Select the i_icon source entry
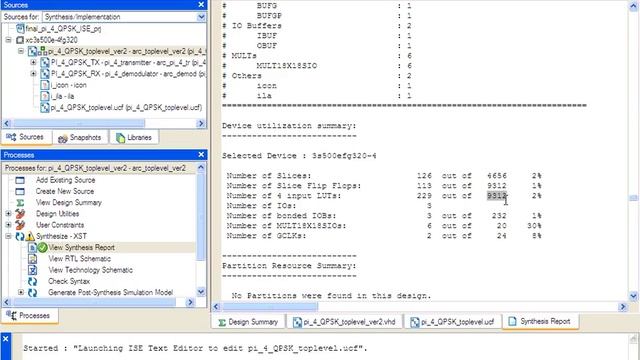Image resolution: width=640 pixels, height=360 pixels. [x=69, y=85]
